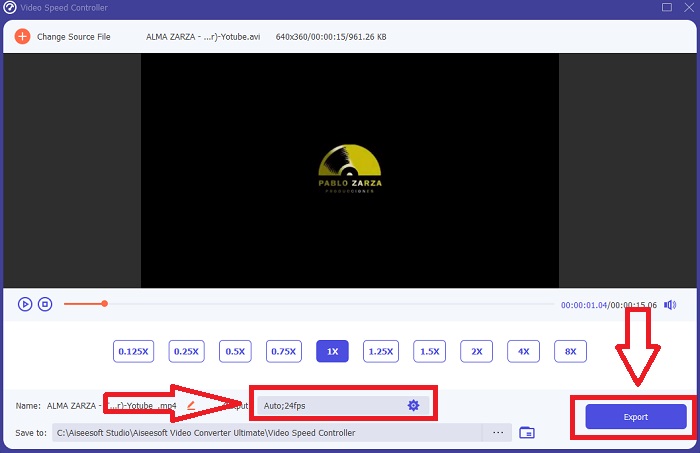
Task: Click the Export button
Action: coord(635,417)
